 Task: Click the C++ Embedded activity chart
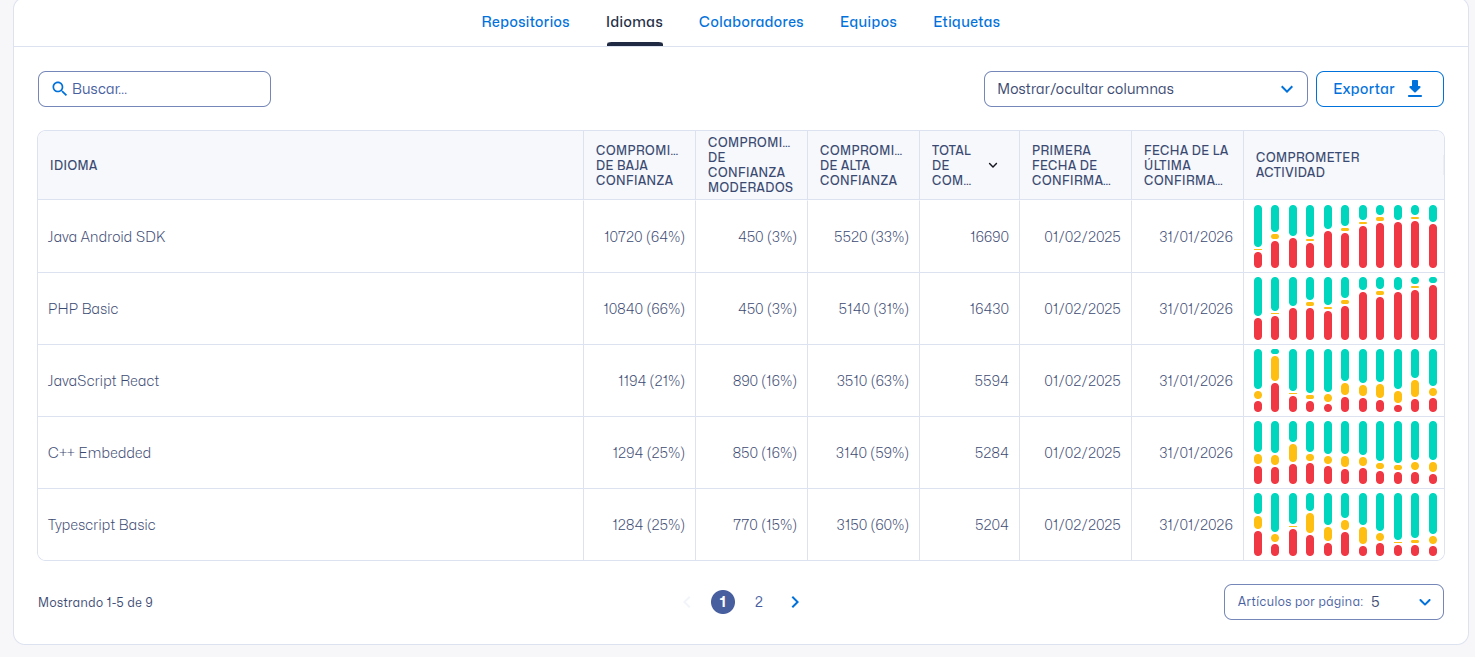[1344, 453]
